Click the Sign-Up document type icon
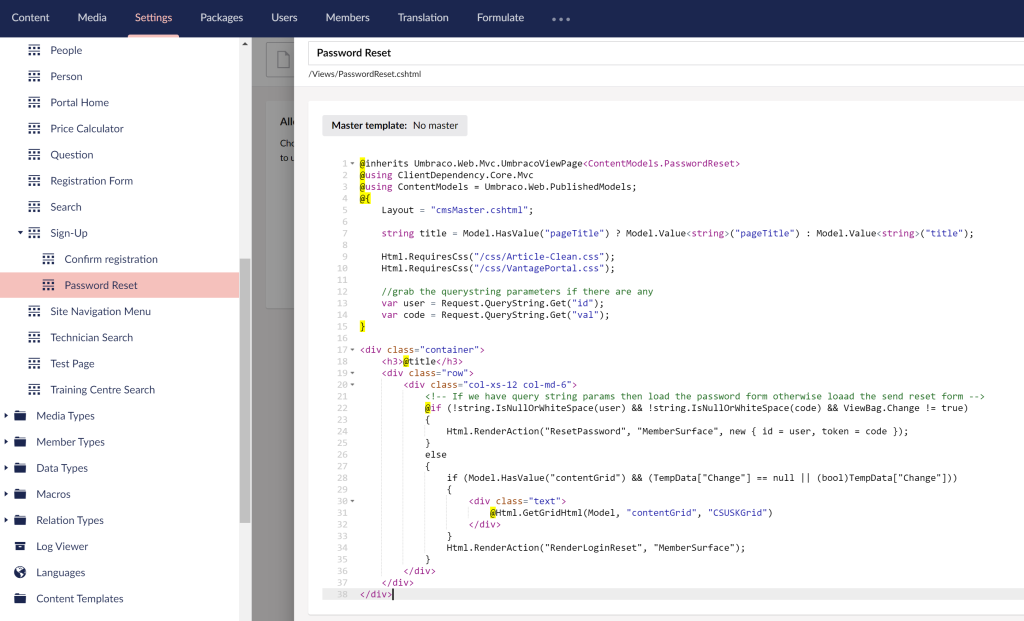The height and width of the screenshot is (621, 1024). [x=35, y=233]
